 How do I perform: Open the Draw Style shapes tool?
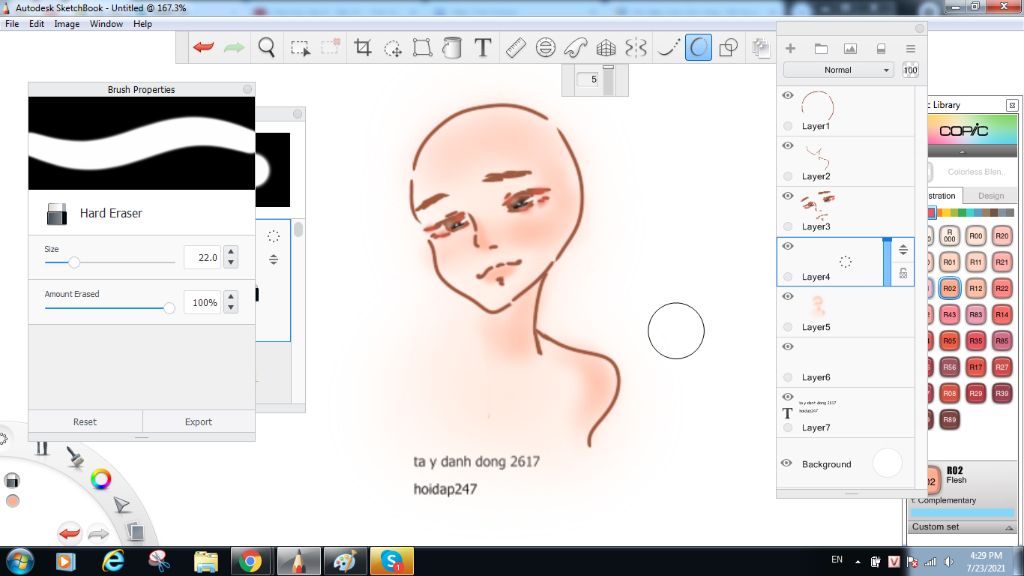tap(728, 48)
